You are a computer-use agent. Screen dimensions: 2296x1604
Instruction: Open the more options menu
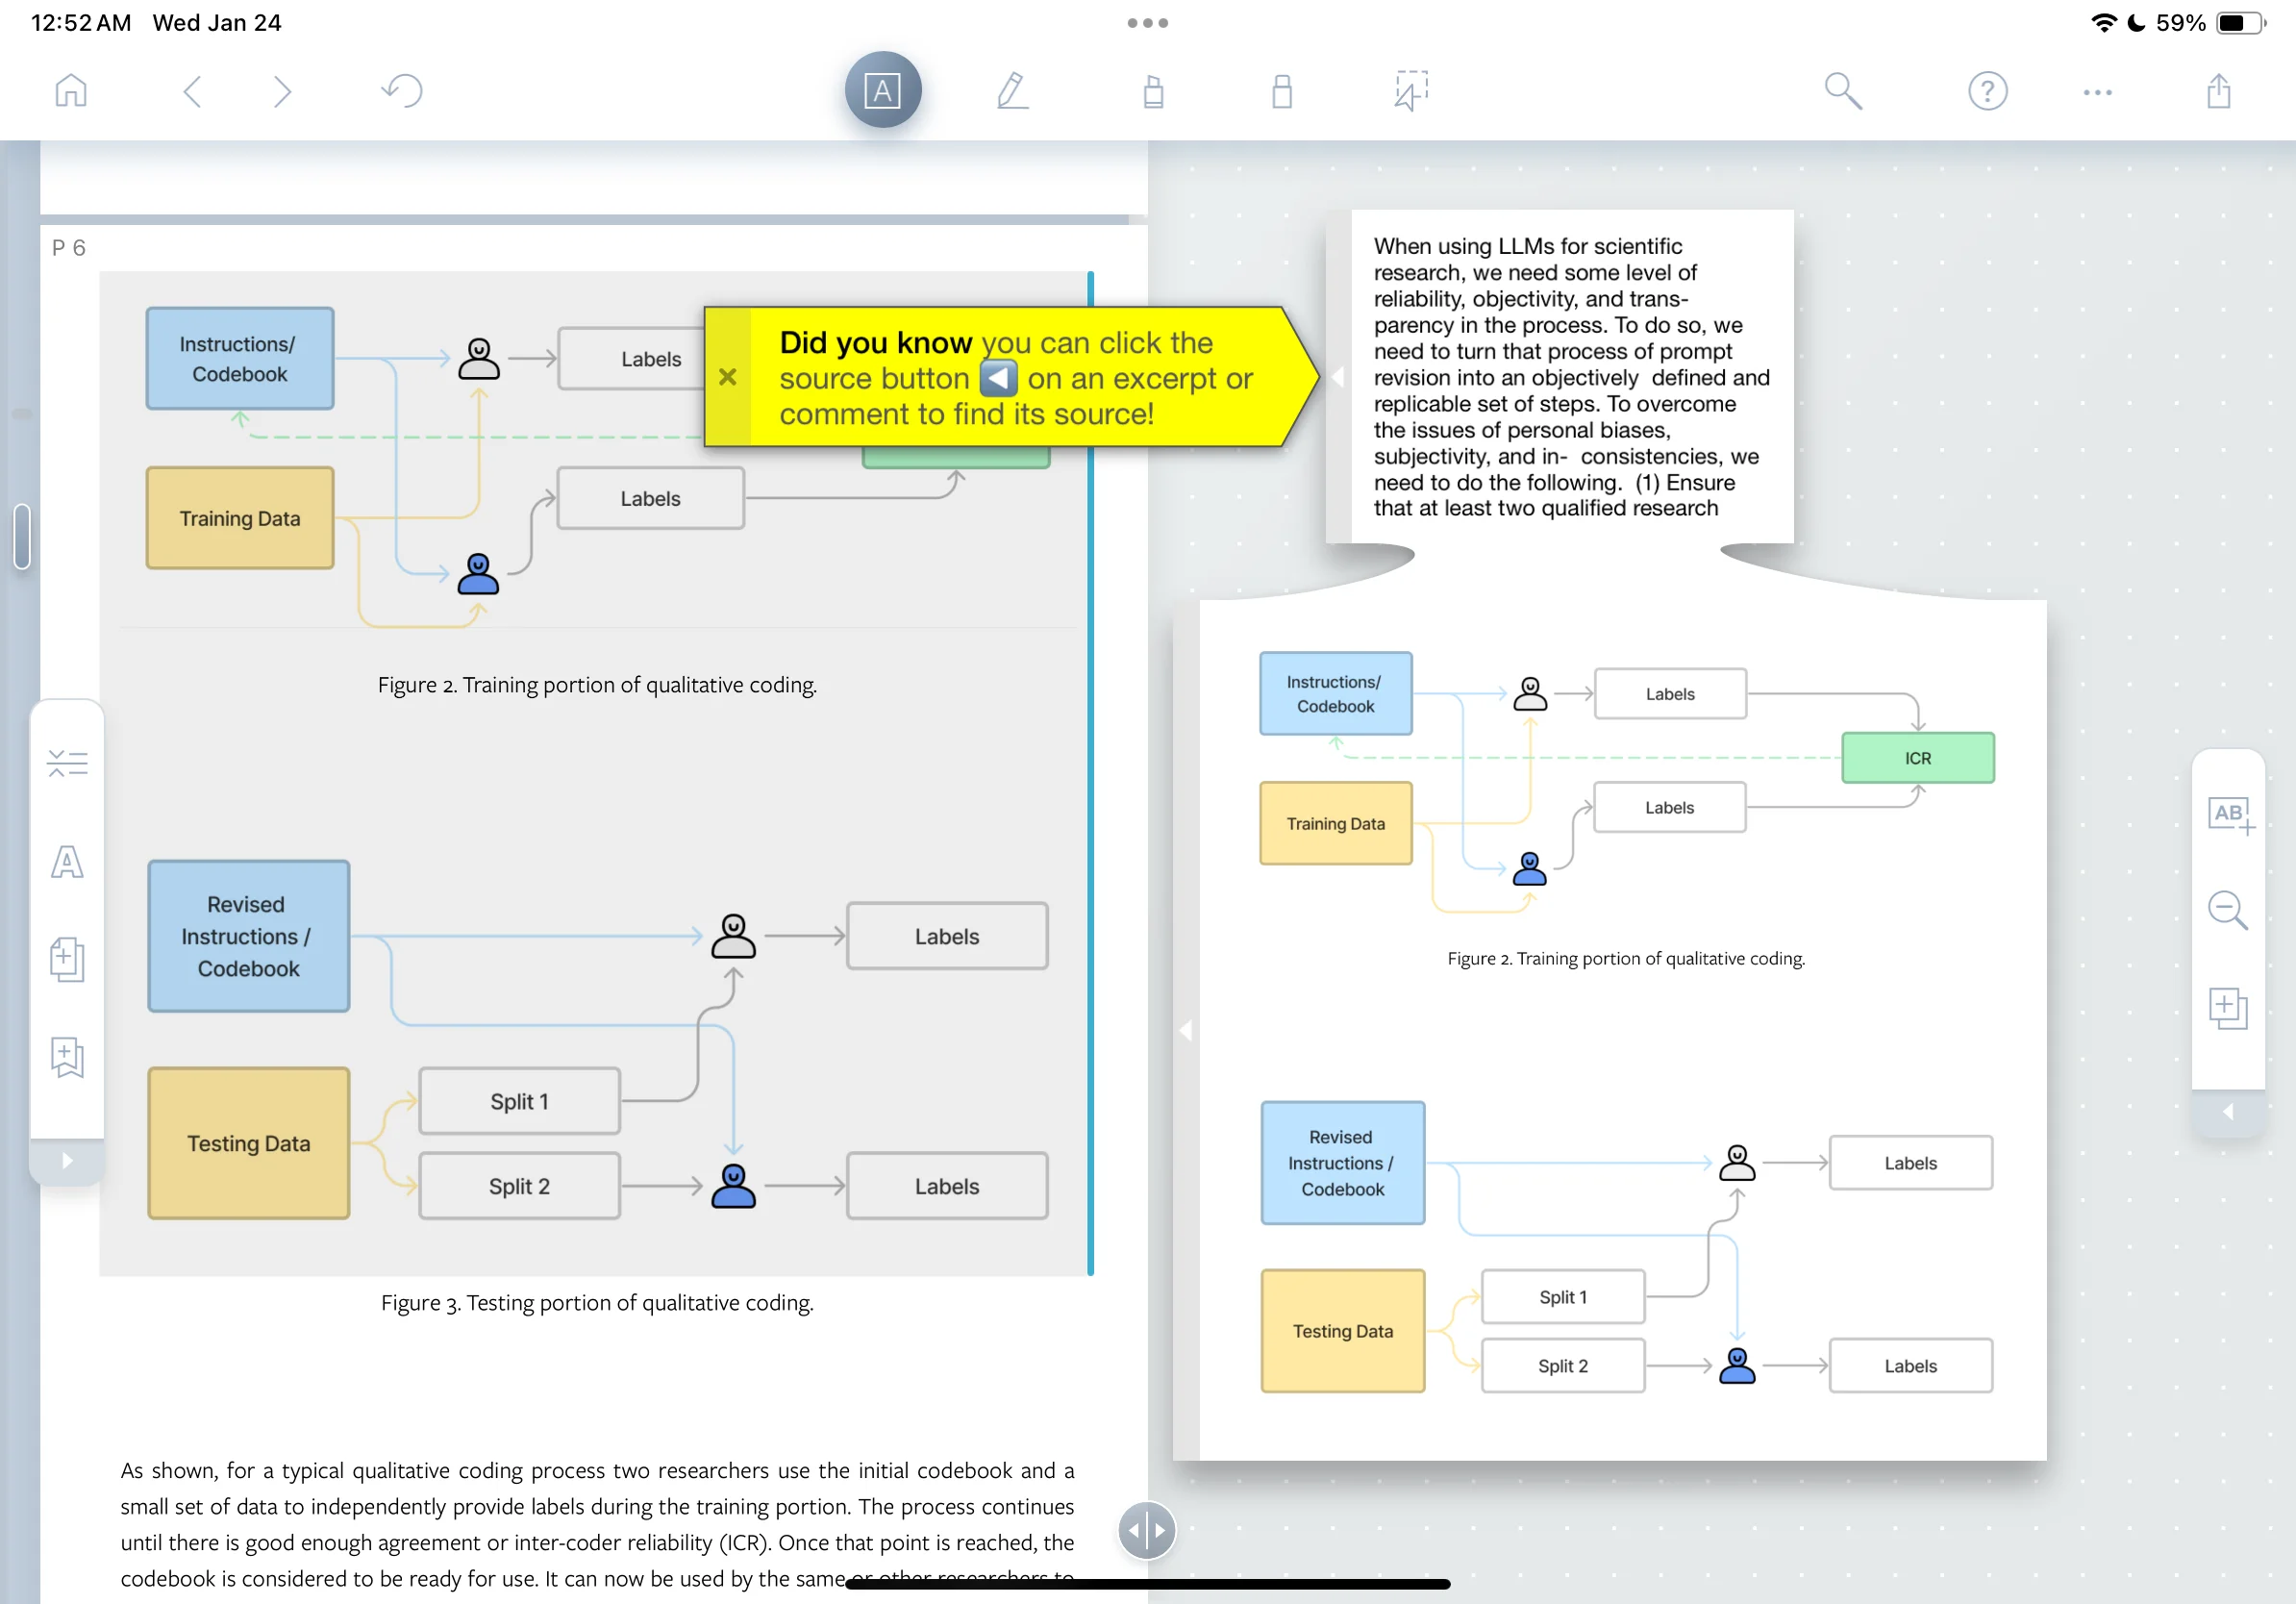(x=2097, y=90)
